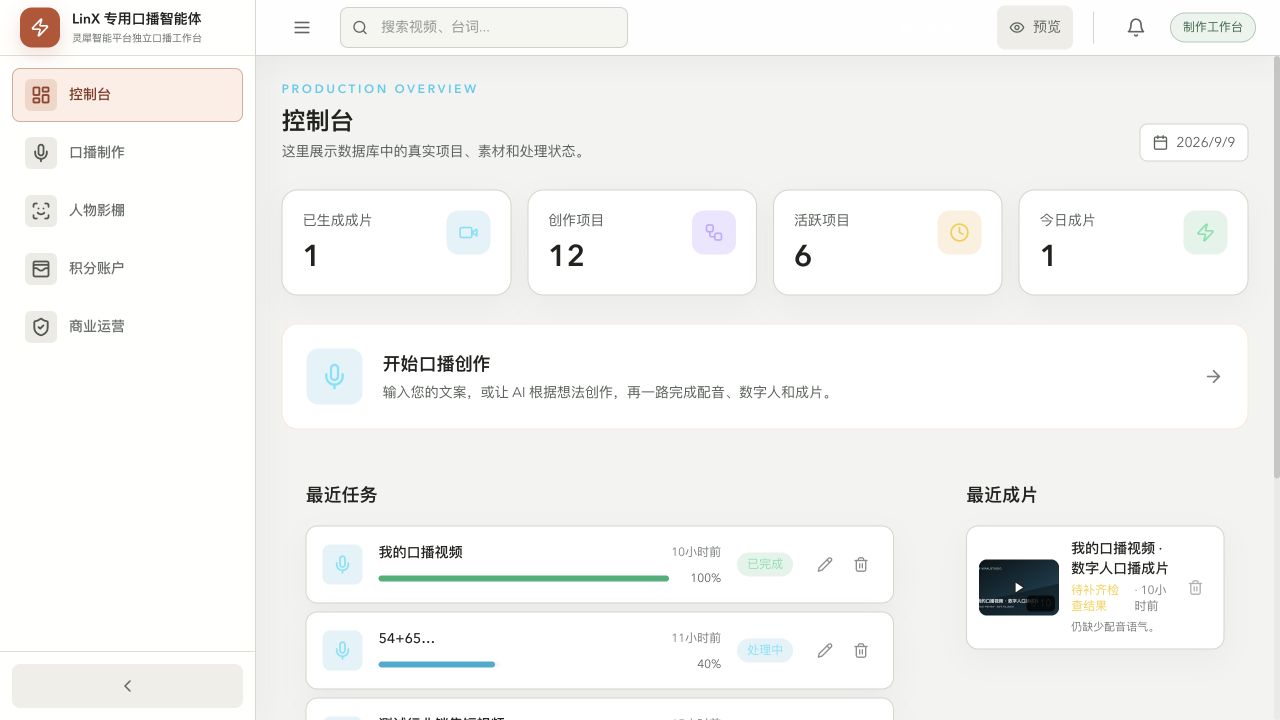Screen dimensions: 1280x720
Task: Click the 创作项目 count 12
Action: pos(567,256)
